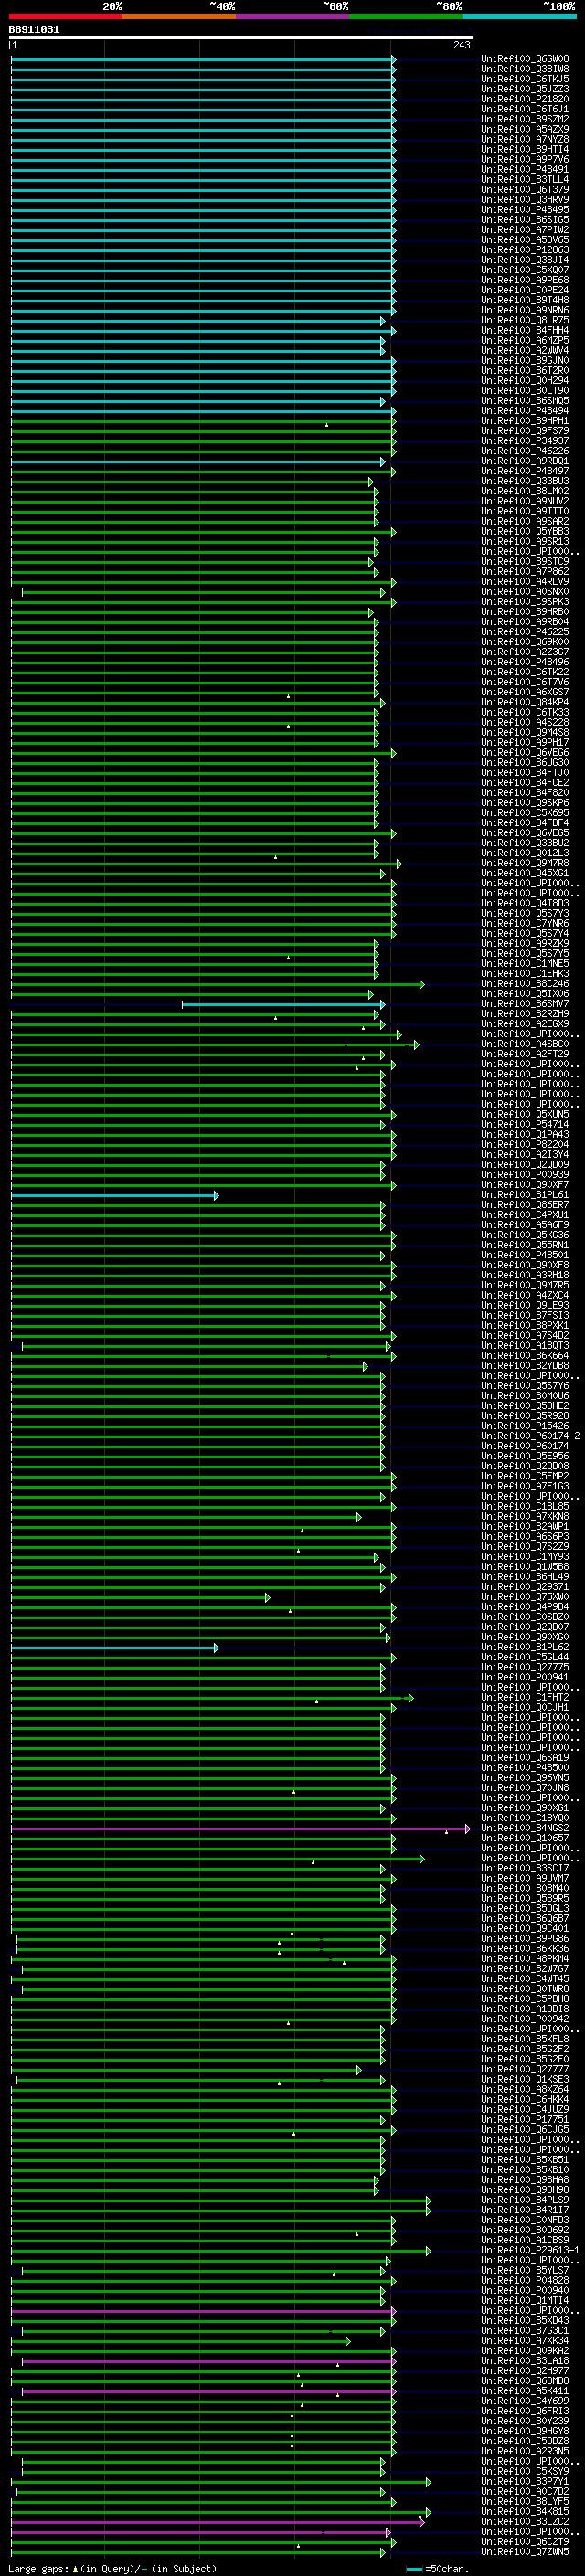
Task: Select hit label UniRef100_Q33BU3
Action: point(525,481)
